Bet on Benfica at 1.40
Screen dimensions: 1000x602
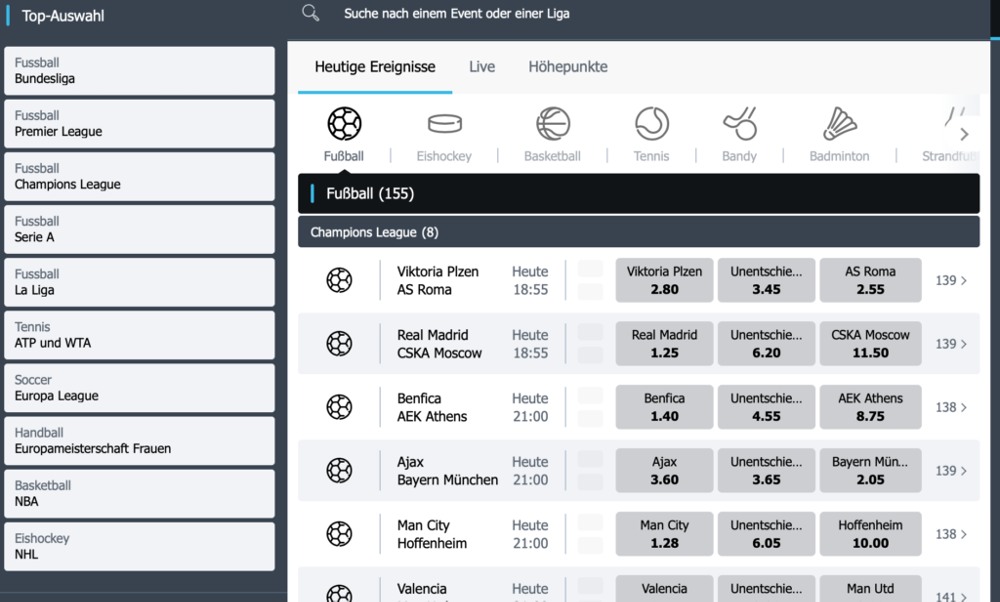[x=664, y=407]
